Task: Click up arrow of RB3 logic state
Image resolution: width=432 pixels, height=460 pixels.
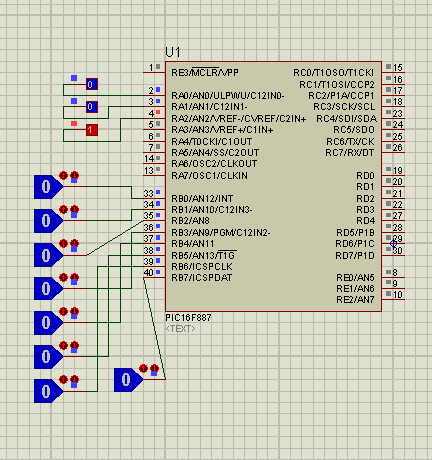Action: [x=63, y=277]
